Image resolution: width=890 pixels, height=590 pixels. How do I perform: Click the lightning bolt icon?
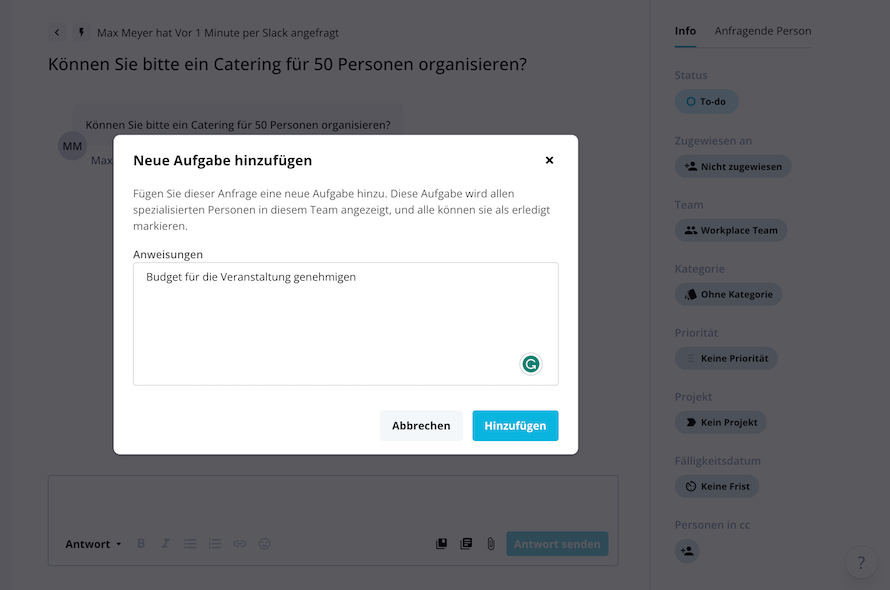pos(82,32)
